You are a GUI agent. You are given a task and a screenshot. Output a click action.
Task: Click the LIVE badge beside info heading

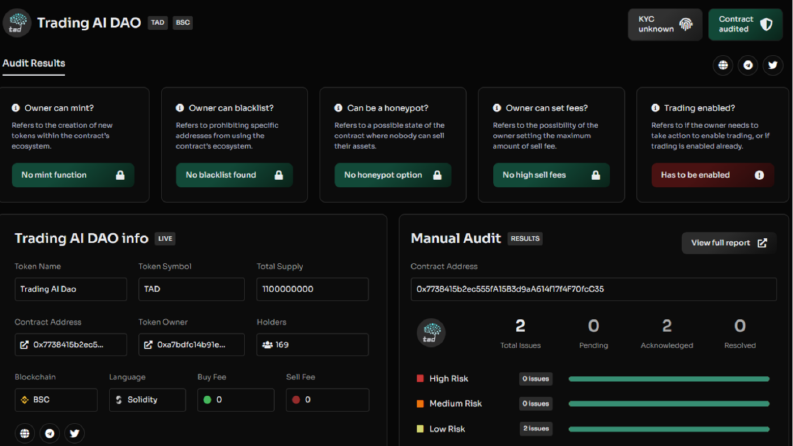(x=165, y=239)
